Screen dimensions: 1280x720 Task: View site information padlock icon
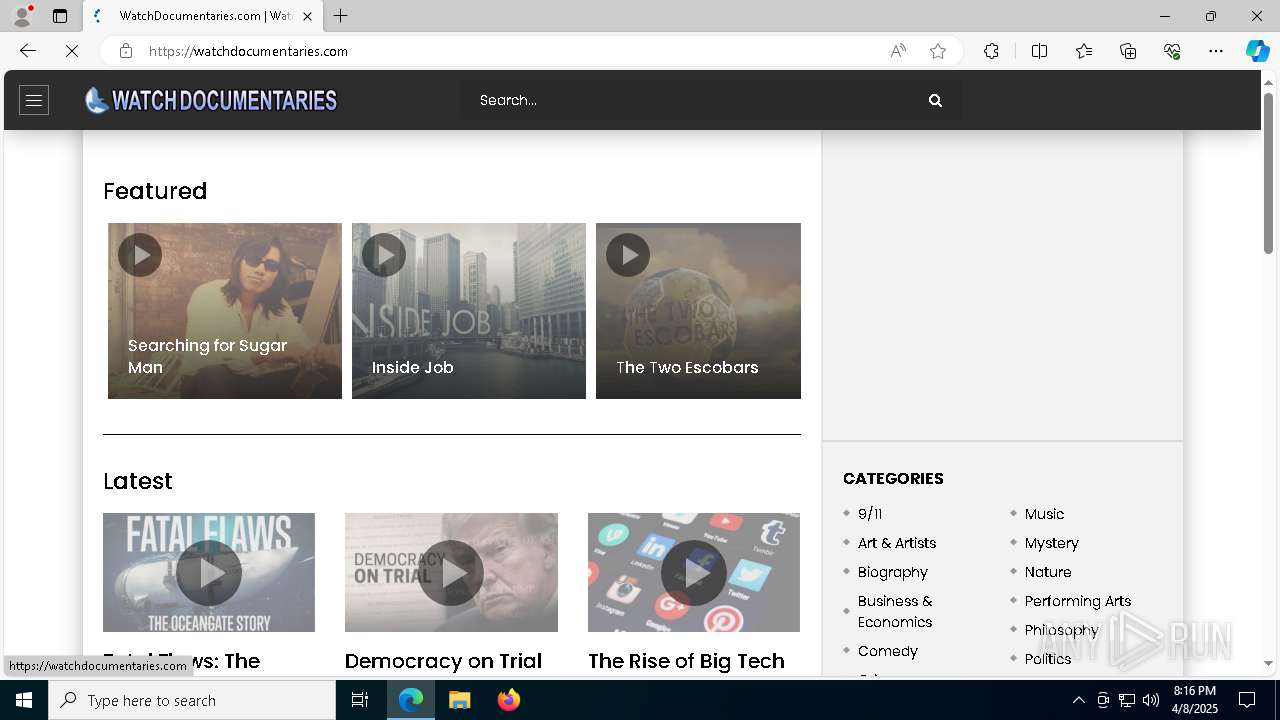[126, 51]
